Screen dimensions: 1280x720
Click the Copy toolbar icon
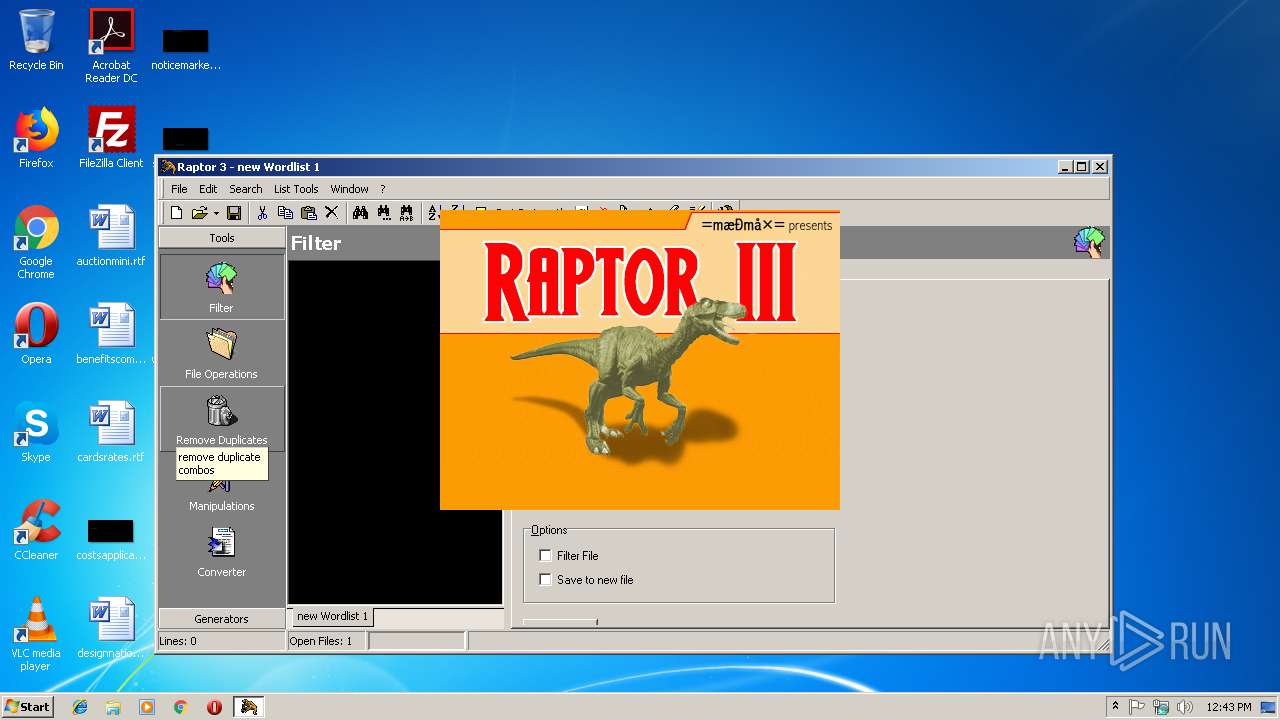coord(285,212)
